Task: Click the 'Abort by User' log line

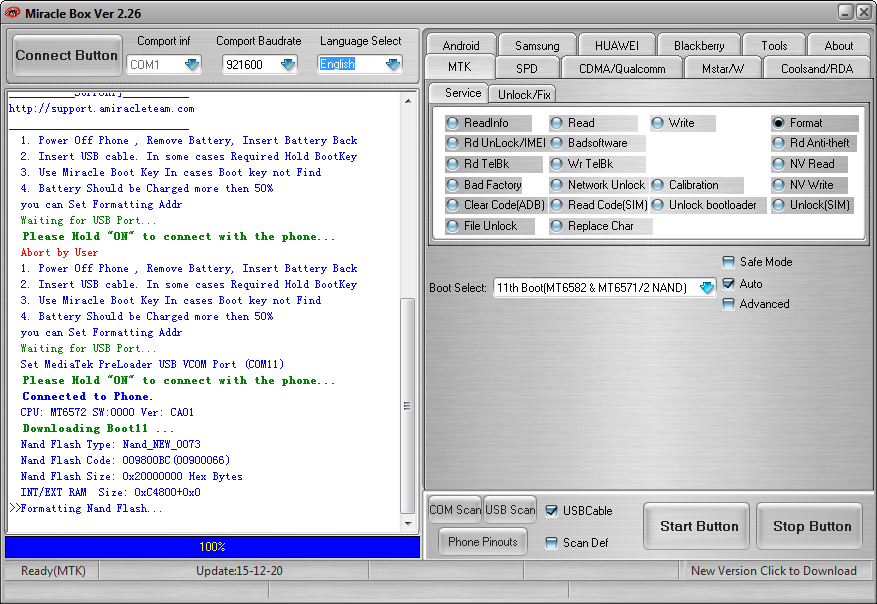Action: 59,252
